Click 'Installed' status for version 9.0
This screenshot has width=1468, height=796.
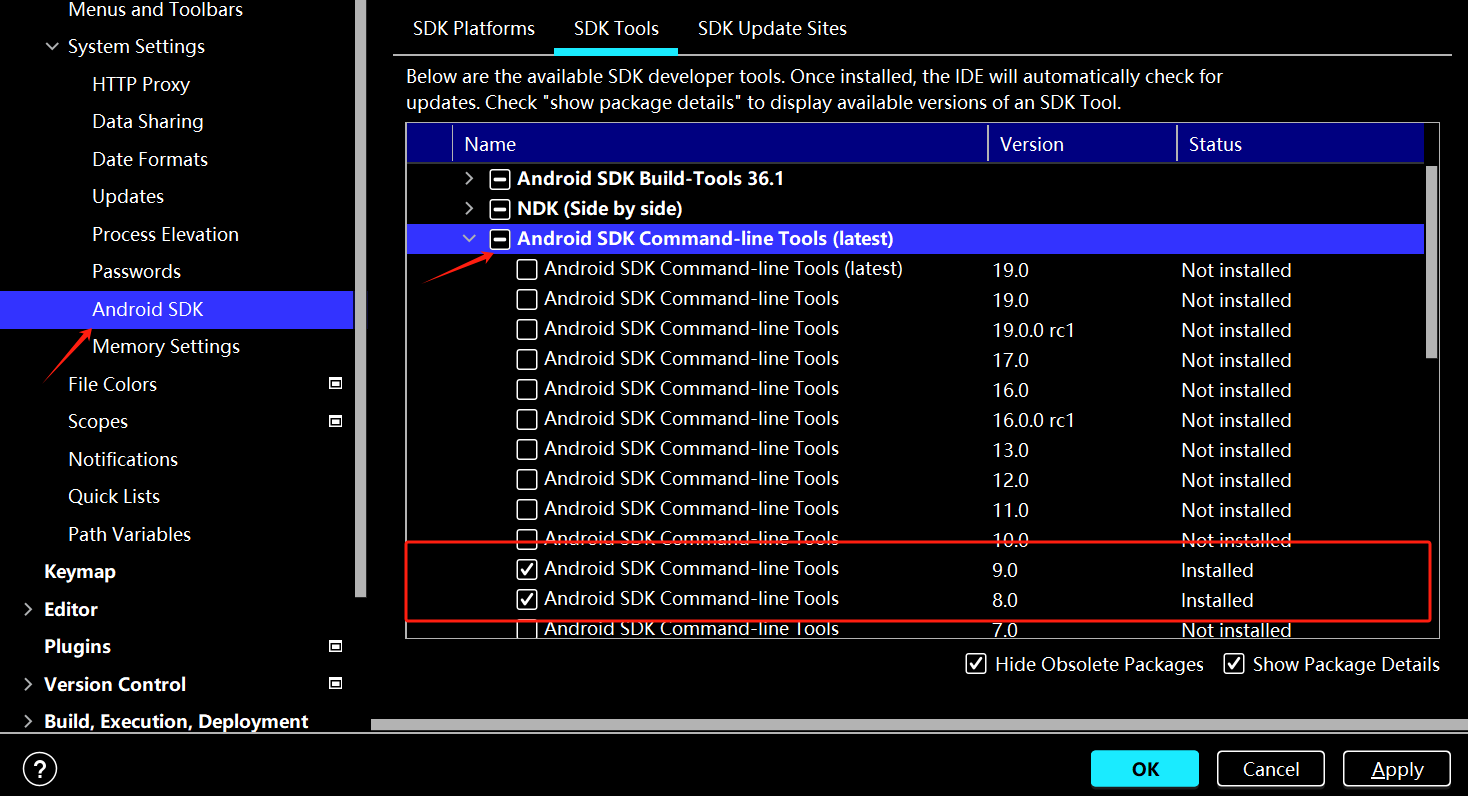[x=1217, y=570]
